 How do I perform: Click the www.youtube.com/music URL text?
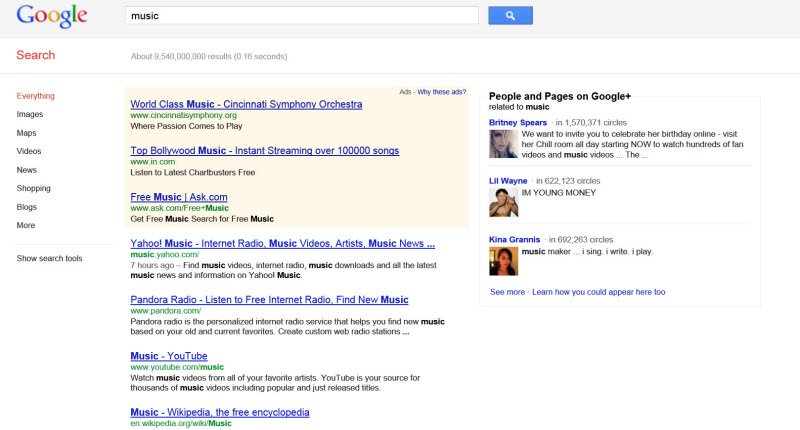pyautogui.click(x=177, y=367)
